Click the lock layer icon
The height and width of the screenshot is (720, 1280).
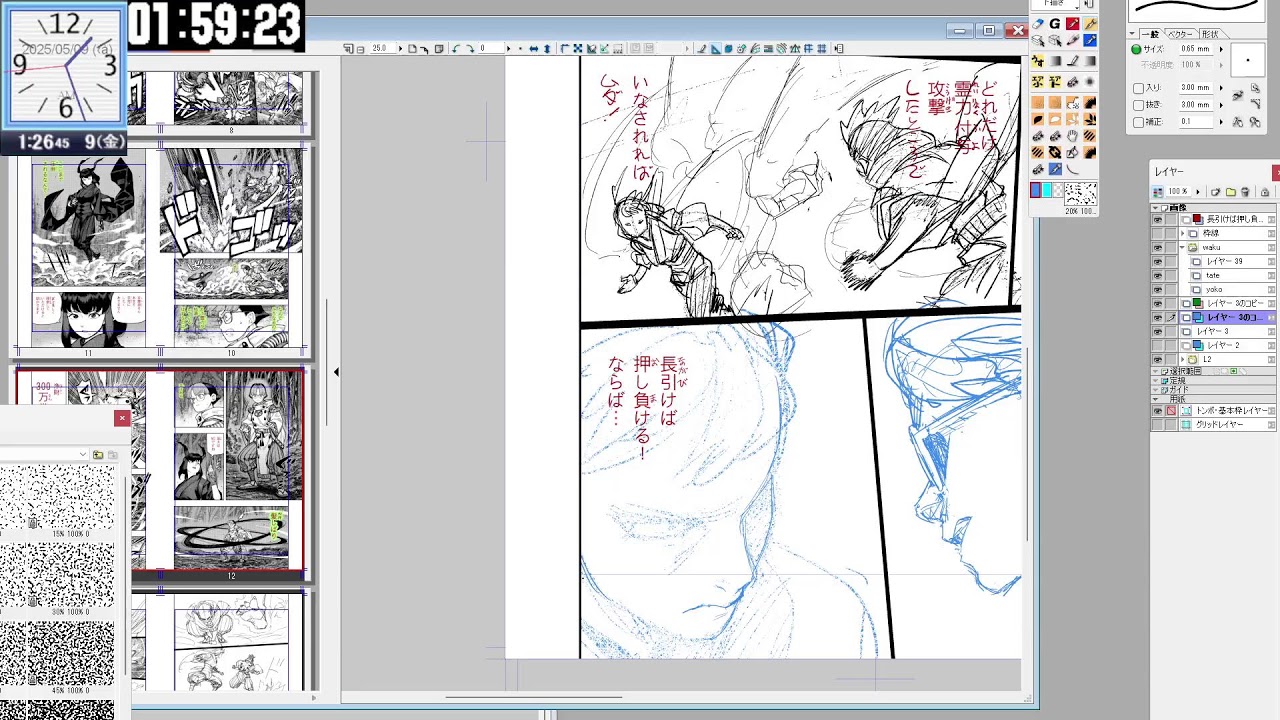pyautogui.click(x=1264, y=192)
